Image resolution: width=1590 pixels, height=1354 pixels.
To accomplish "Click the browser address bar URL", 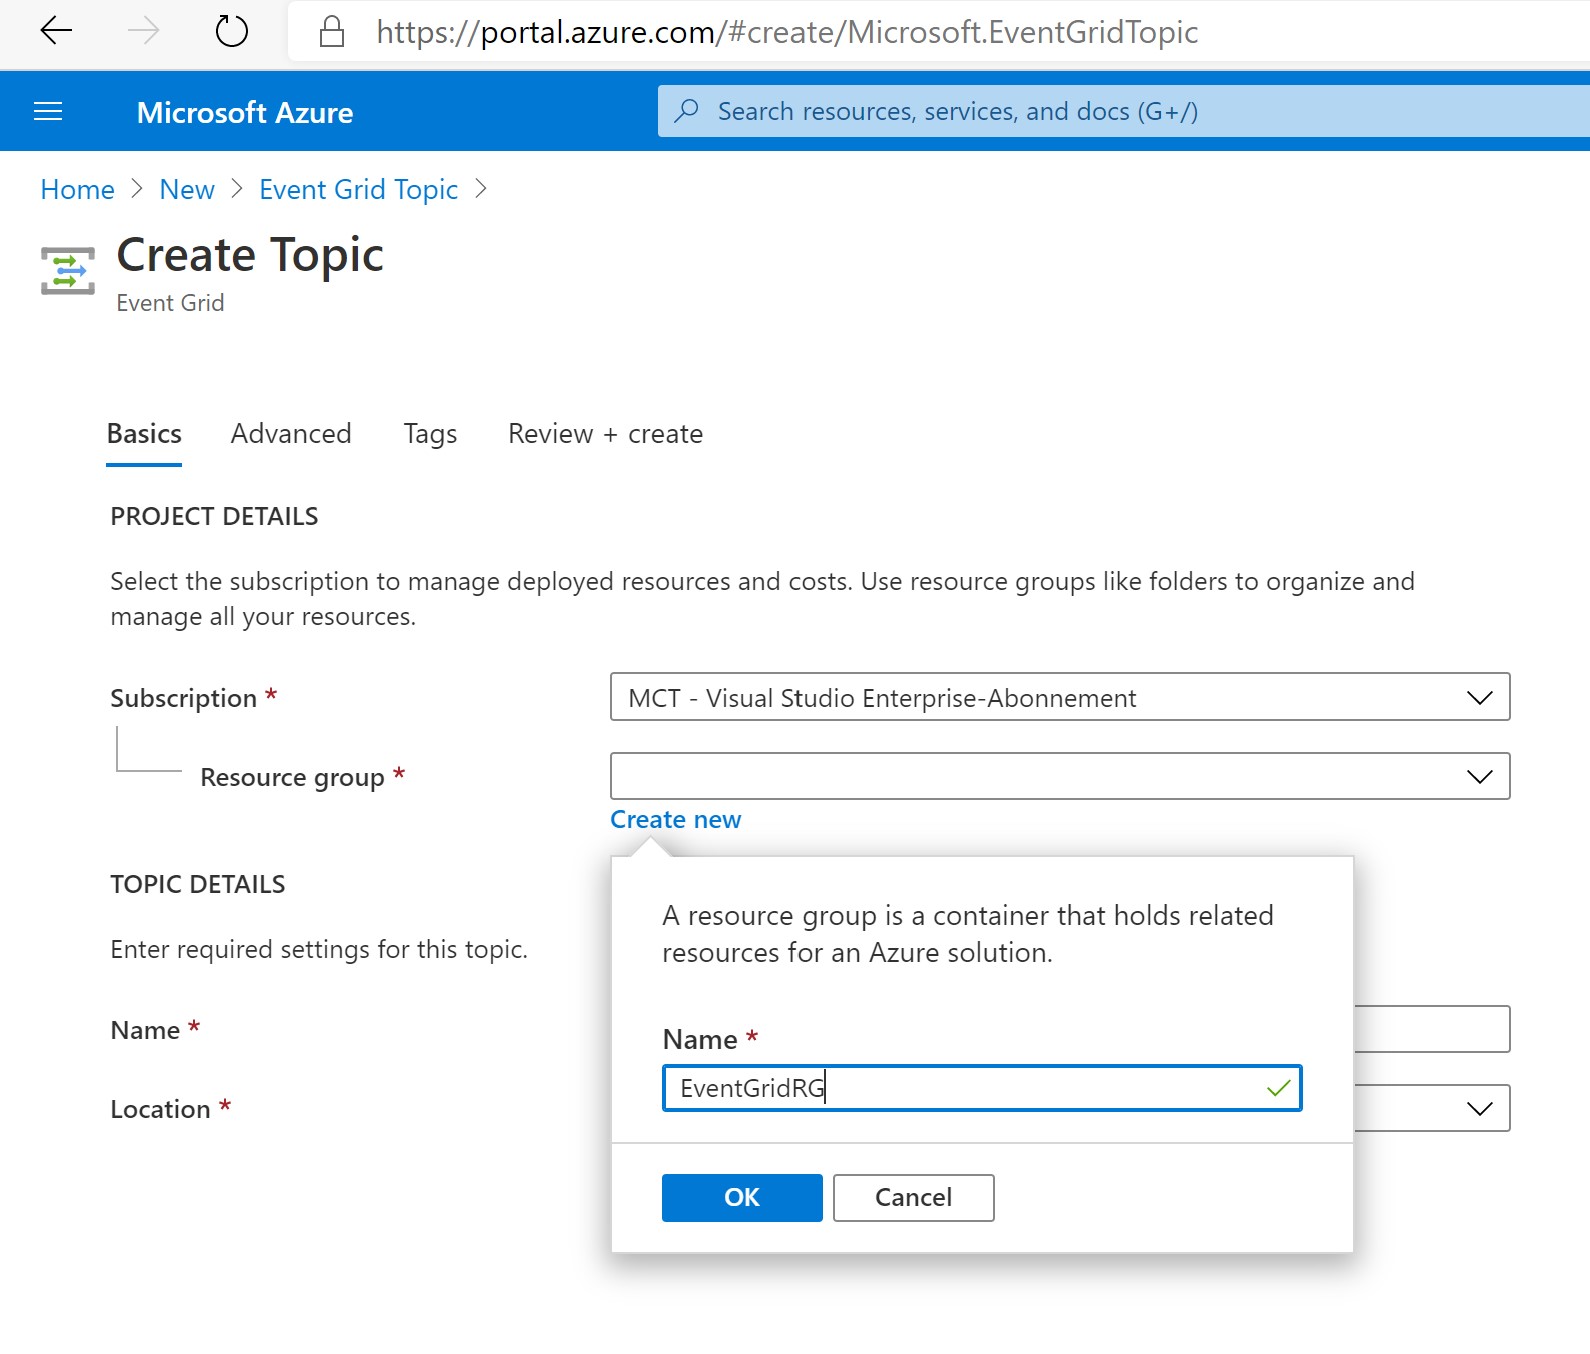I will pos(787,32).
